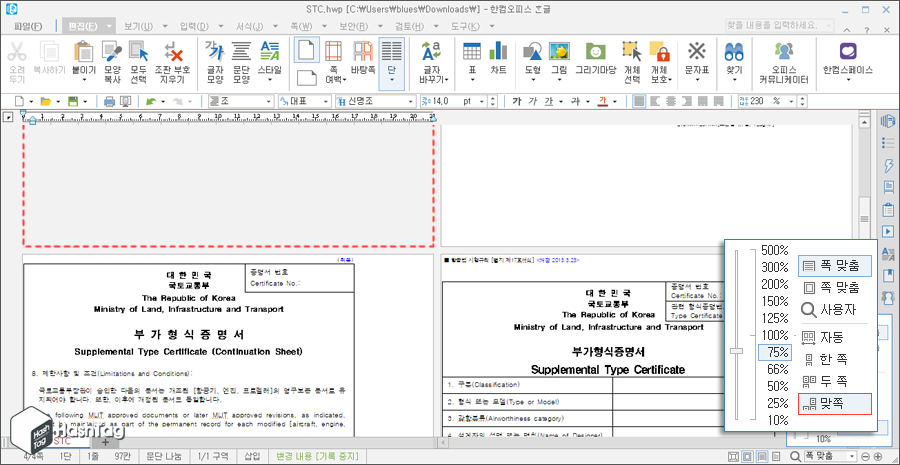Click the 단 (Columns) icon
The height and width of the screenshot is (465, 900).
point(391,52)
